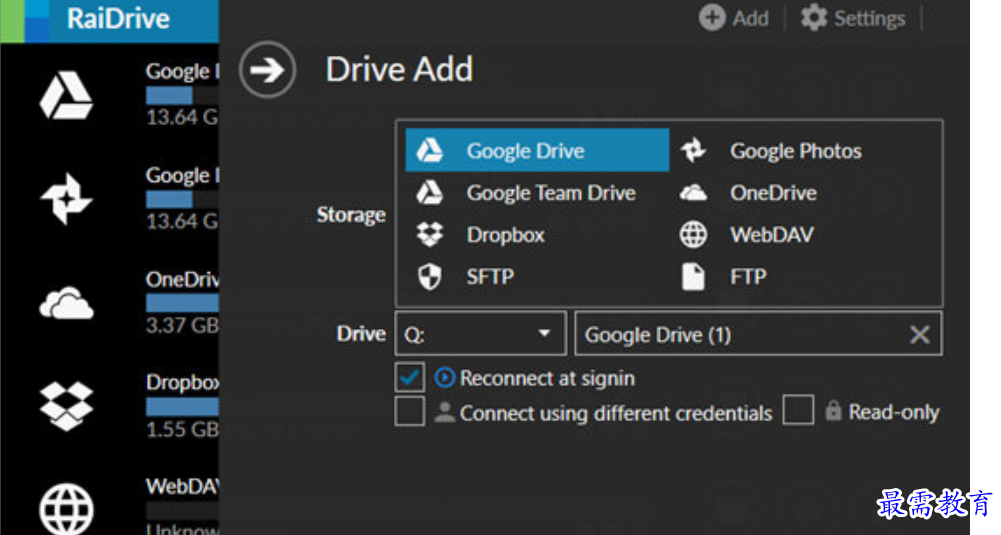Click WebDAV globe icon in storage list
Viewport: 1001px width, 535px height.
click(693, 235)
